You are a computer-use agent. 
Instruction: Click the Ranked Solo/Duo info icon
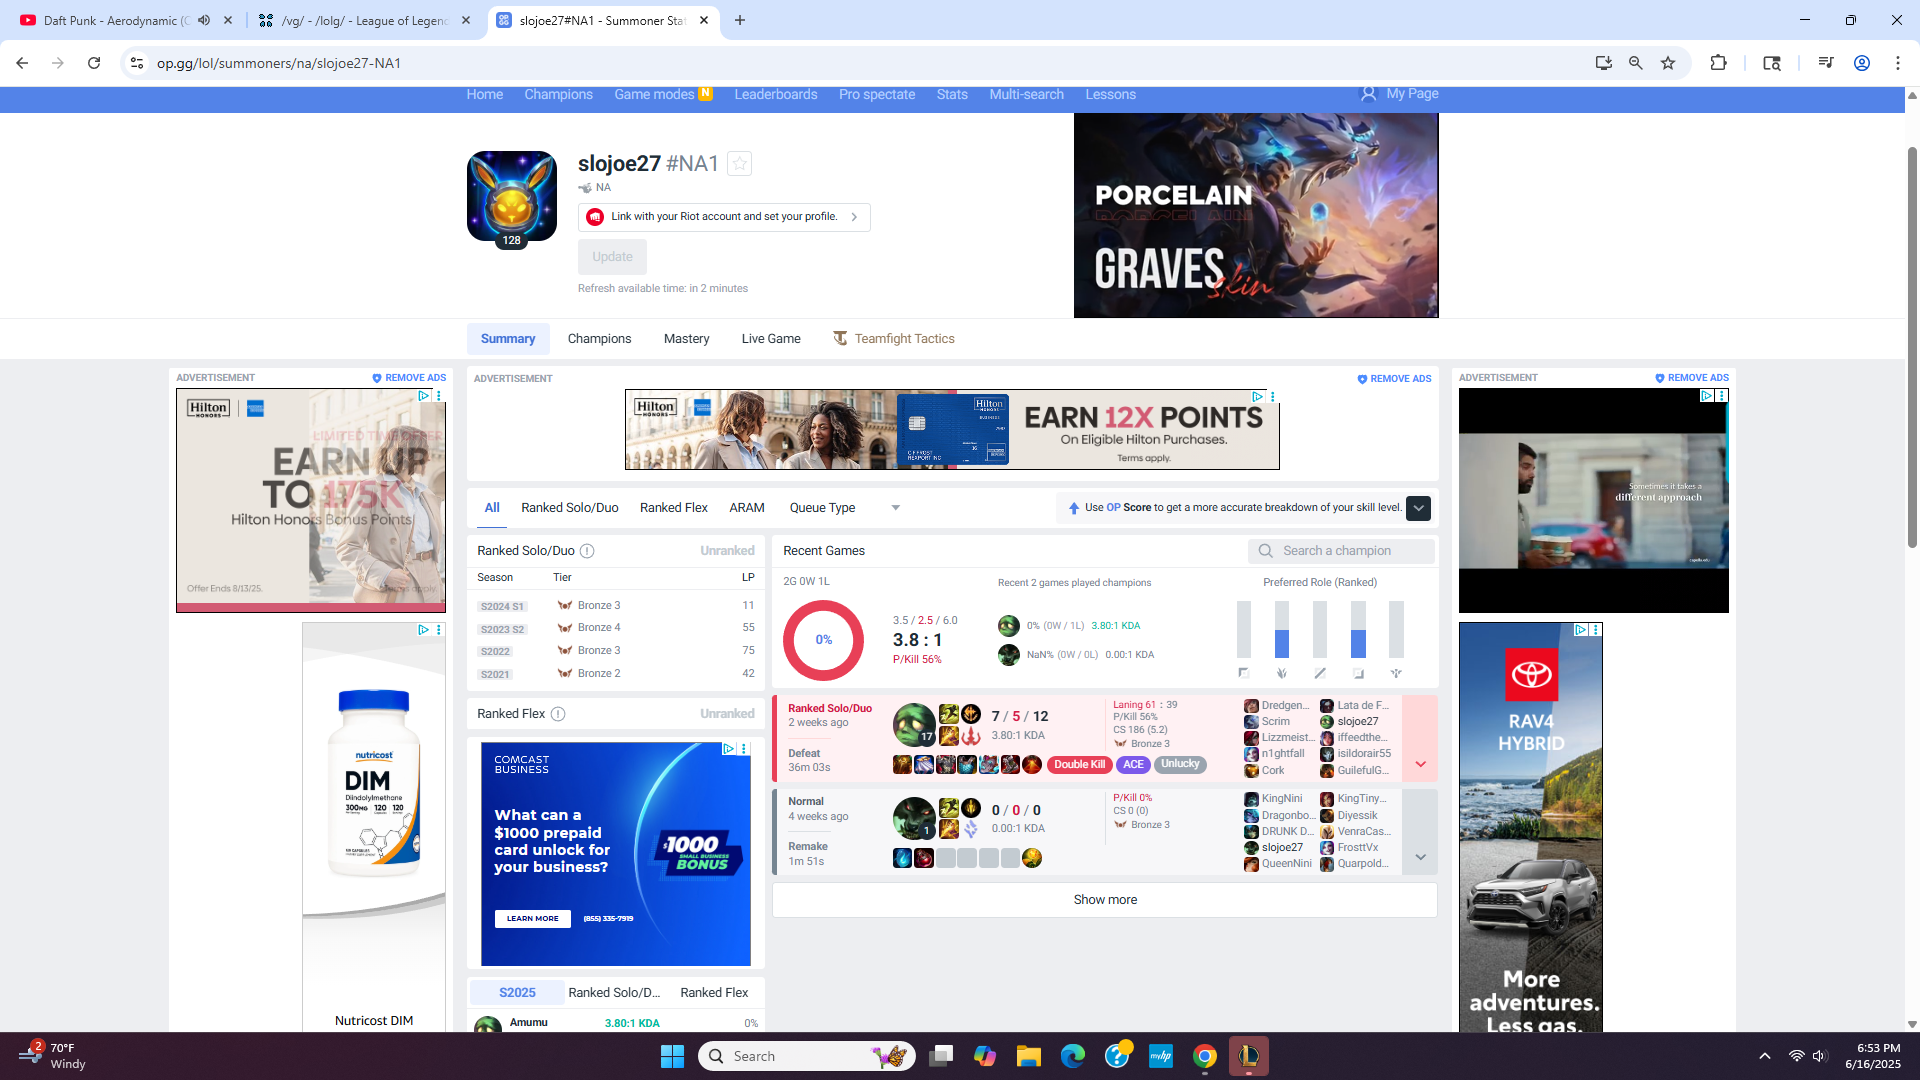coord(587,551)
